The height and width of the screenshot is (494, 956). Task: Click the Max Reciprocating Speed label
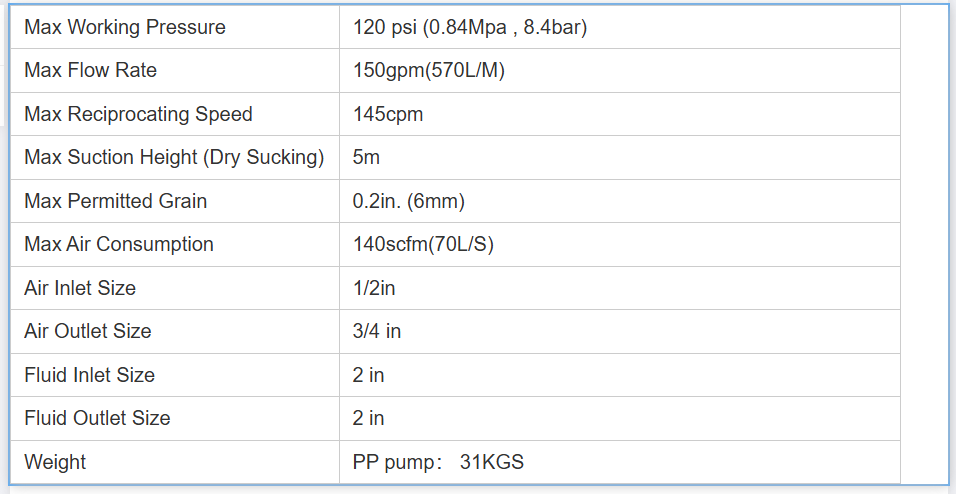click(x=138, y=114)
